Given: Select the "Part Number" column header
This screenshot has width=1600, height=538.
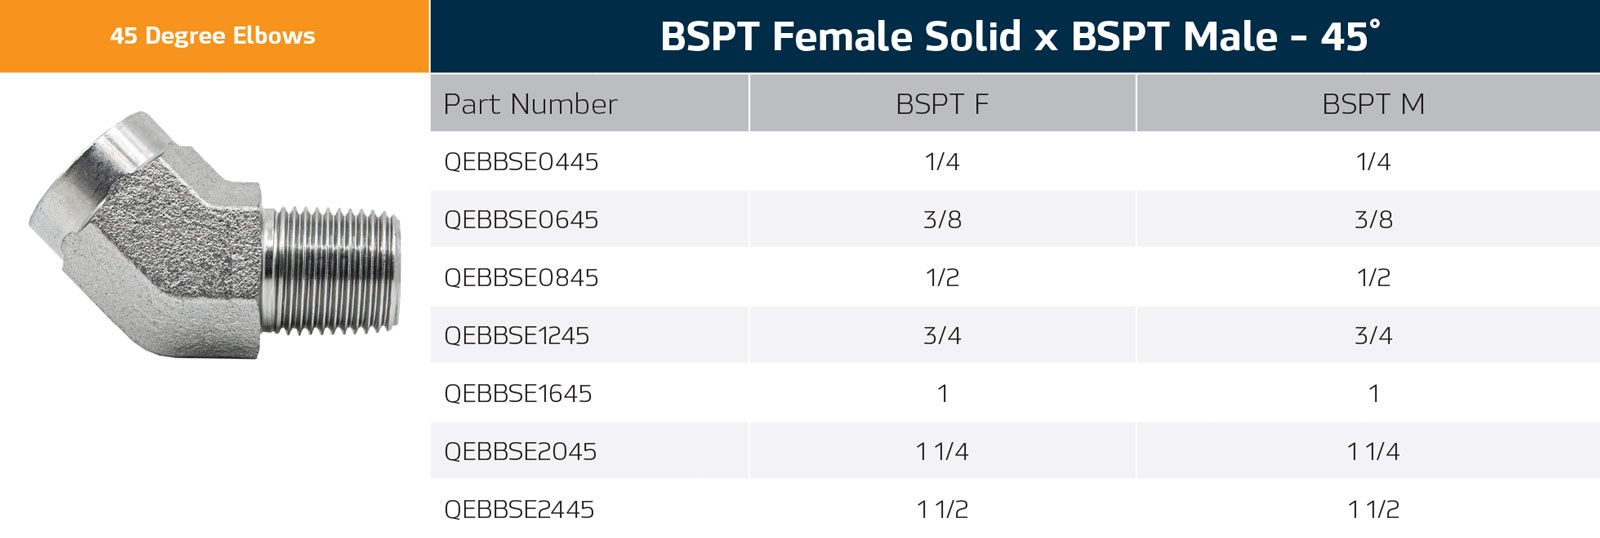Looking at the screenshot, I should click(530, 104).
